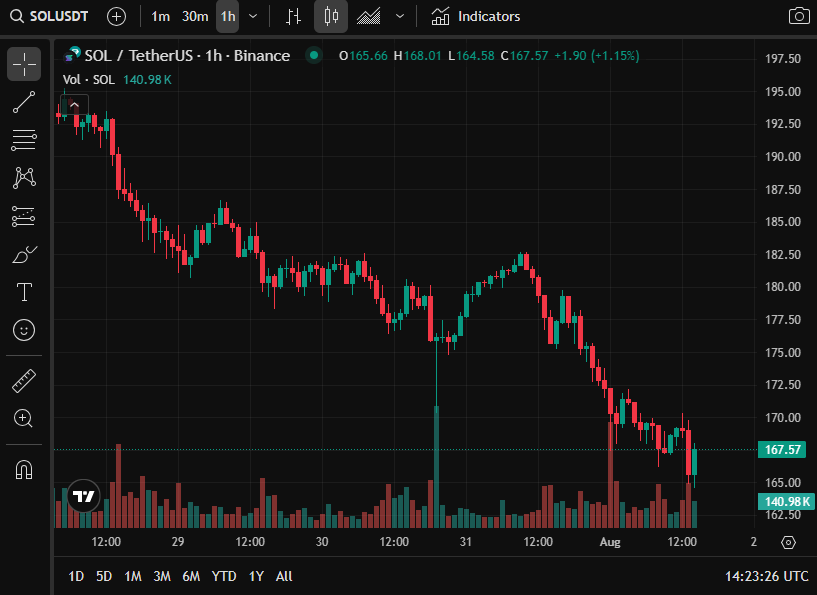
Task: Switch to 1m timeframe
Action: (x=160, y=17)
